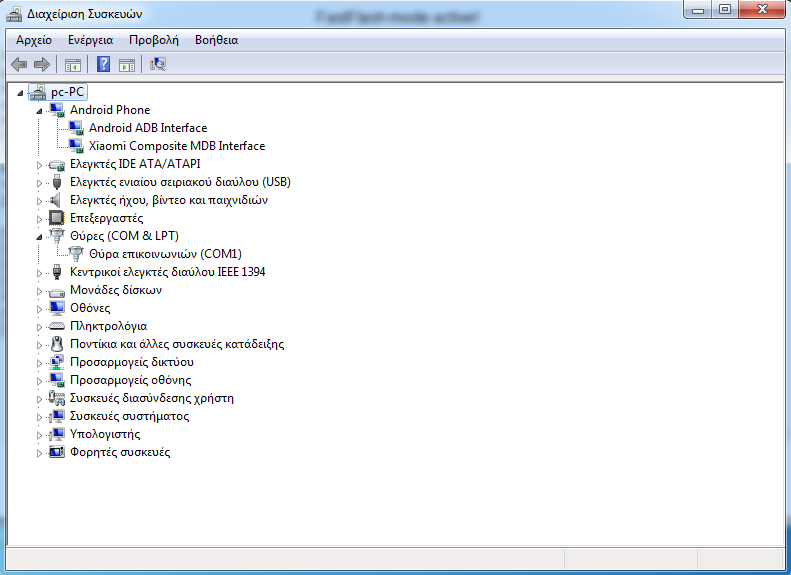
Task: Select the Xiaomi Composite MDB Interface label
Action: pyautogui.click(x=177, y=146)
